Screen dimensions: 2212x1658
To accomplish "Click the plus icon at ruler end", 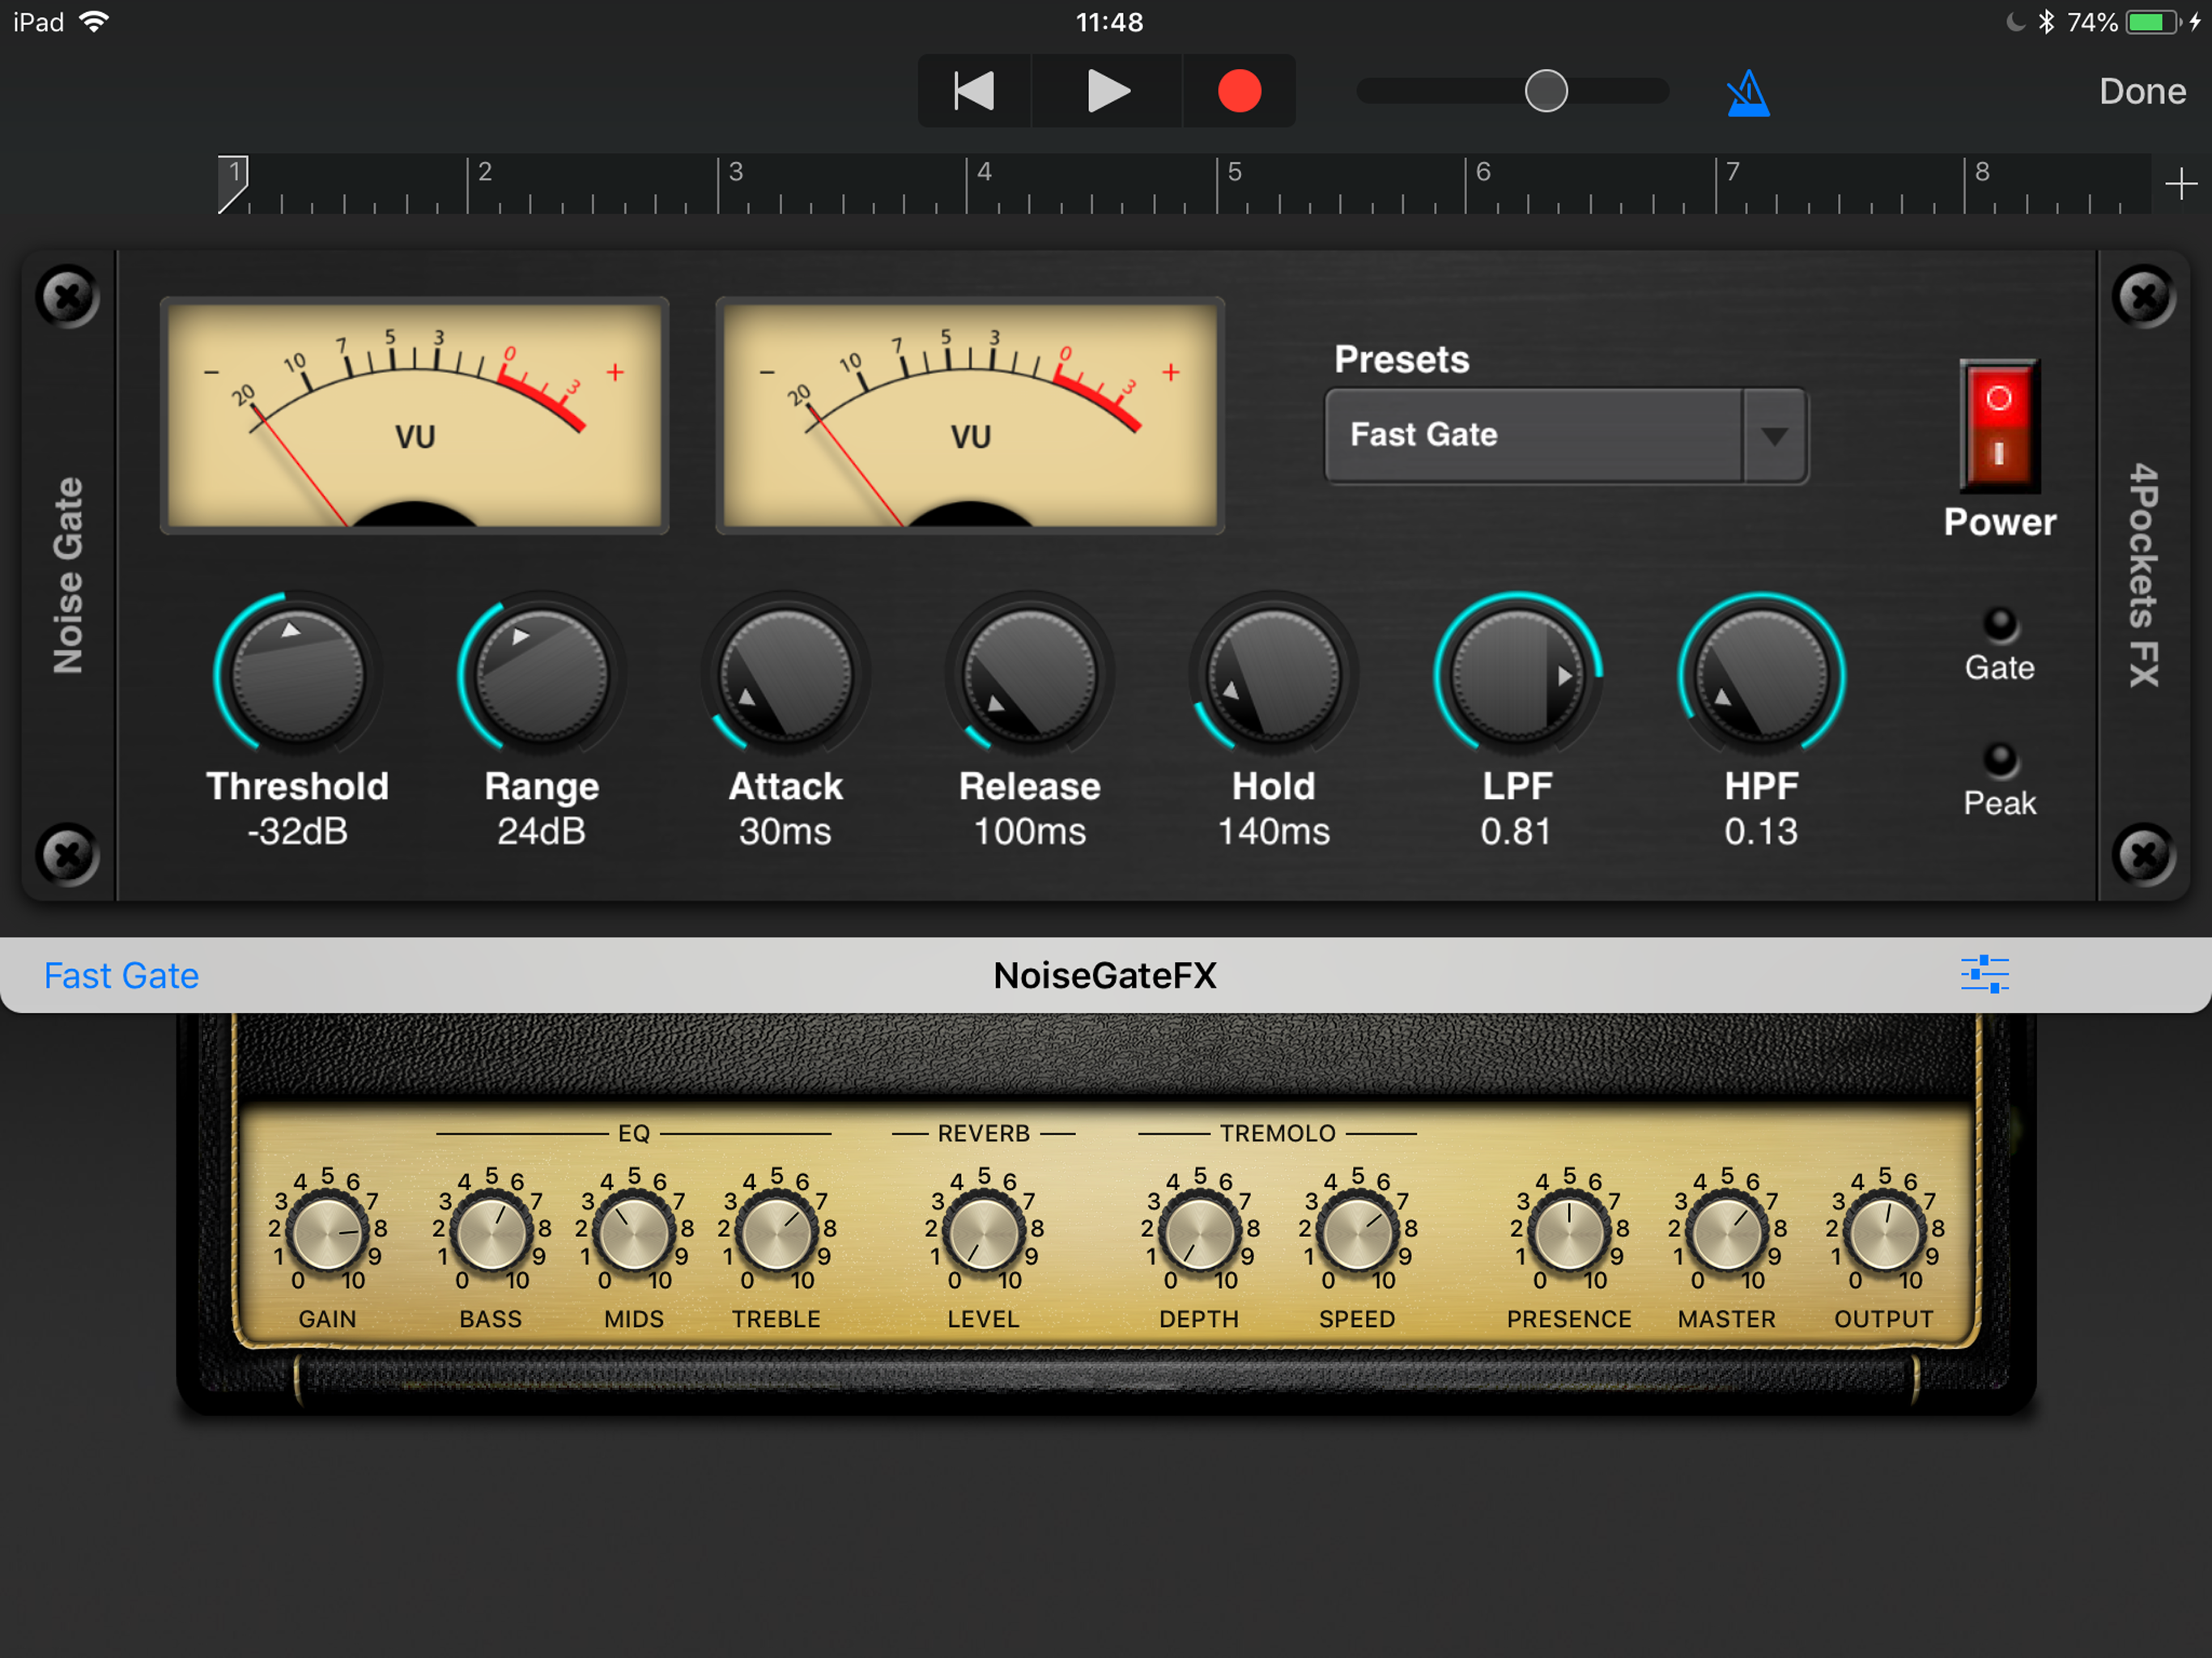I will 2180,184.
